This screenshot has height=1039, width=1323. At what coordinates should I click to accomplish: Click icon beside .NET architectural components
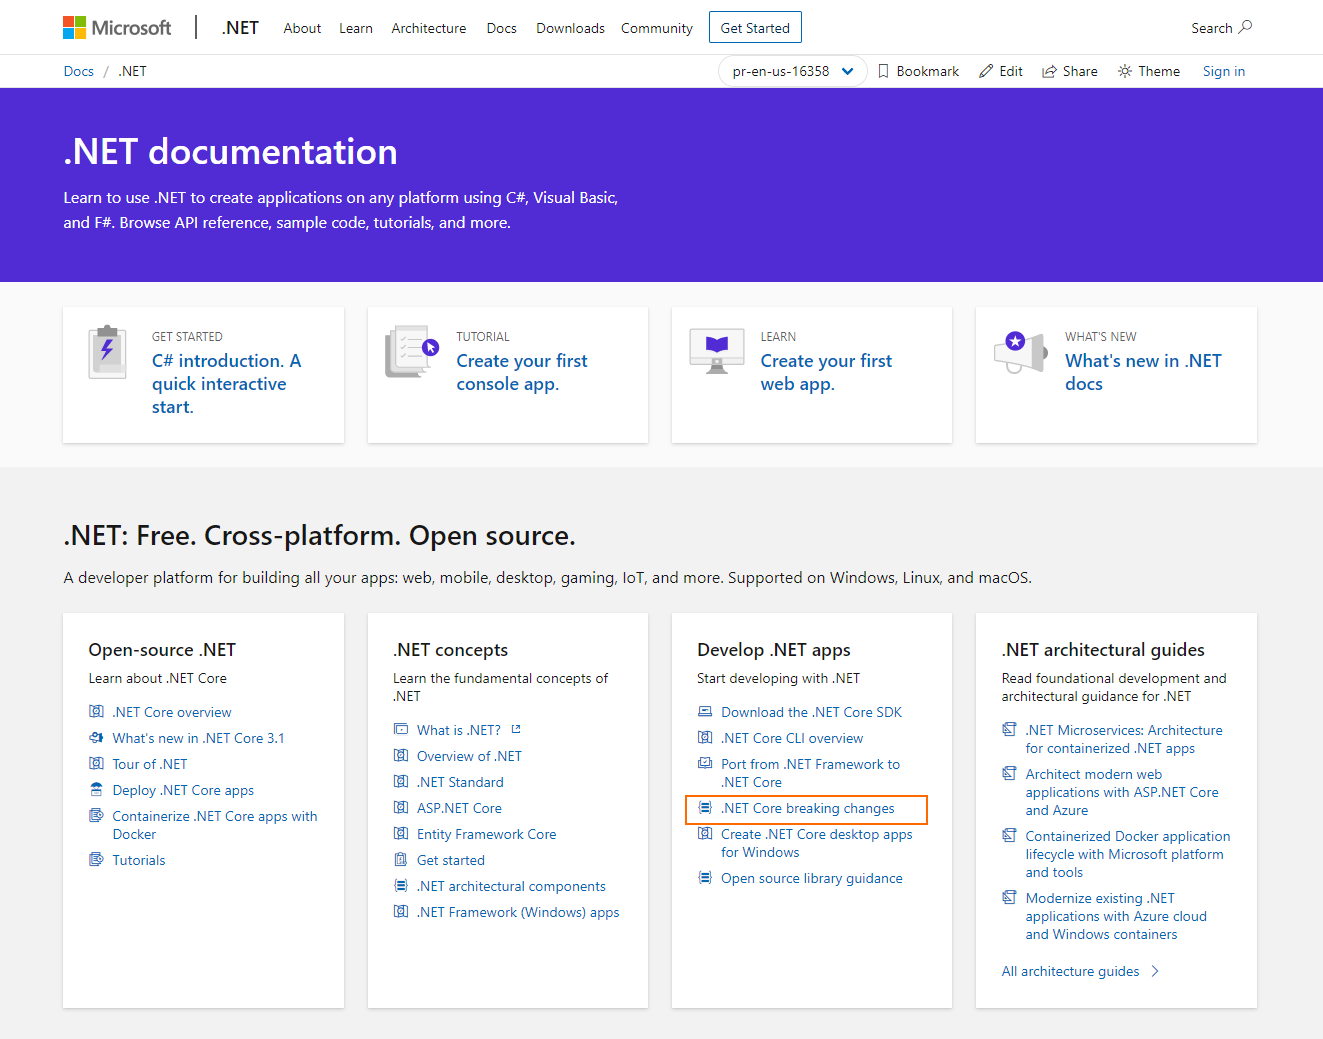[x=401, y=886]
